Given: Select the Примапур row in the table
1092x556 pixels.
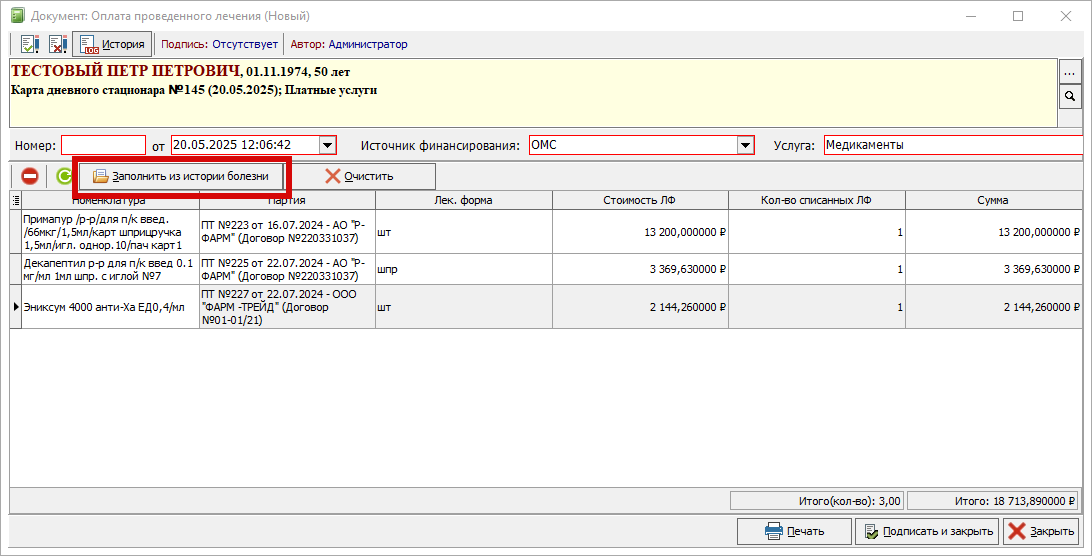Looking at the screenshot, I should point(546,232).
